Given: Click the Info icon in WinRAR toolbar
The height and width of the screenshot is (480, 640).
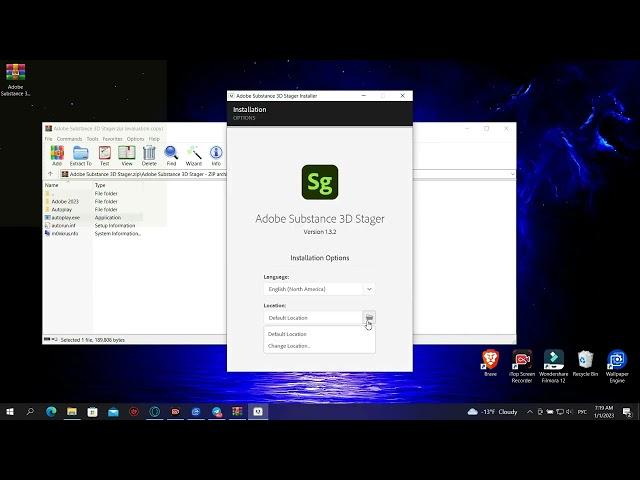Looking at the screenshot, I should (216, 156).
